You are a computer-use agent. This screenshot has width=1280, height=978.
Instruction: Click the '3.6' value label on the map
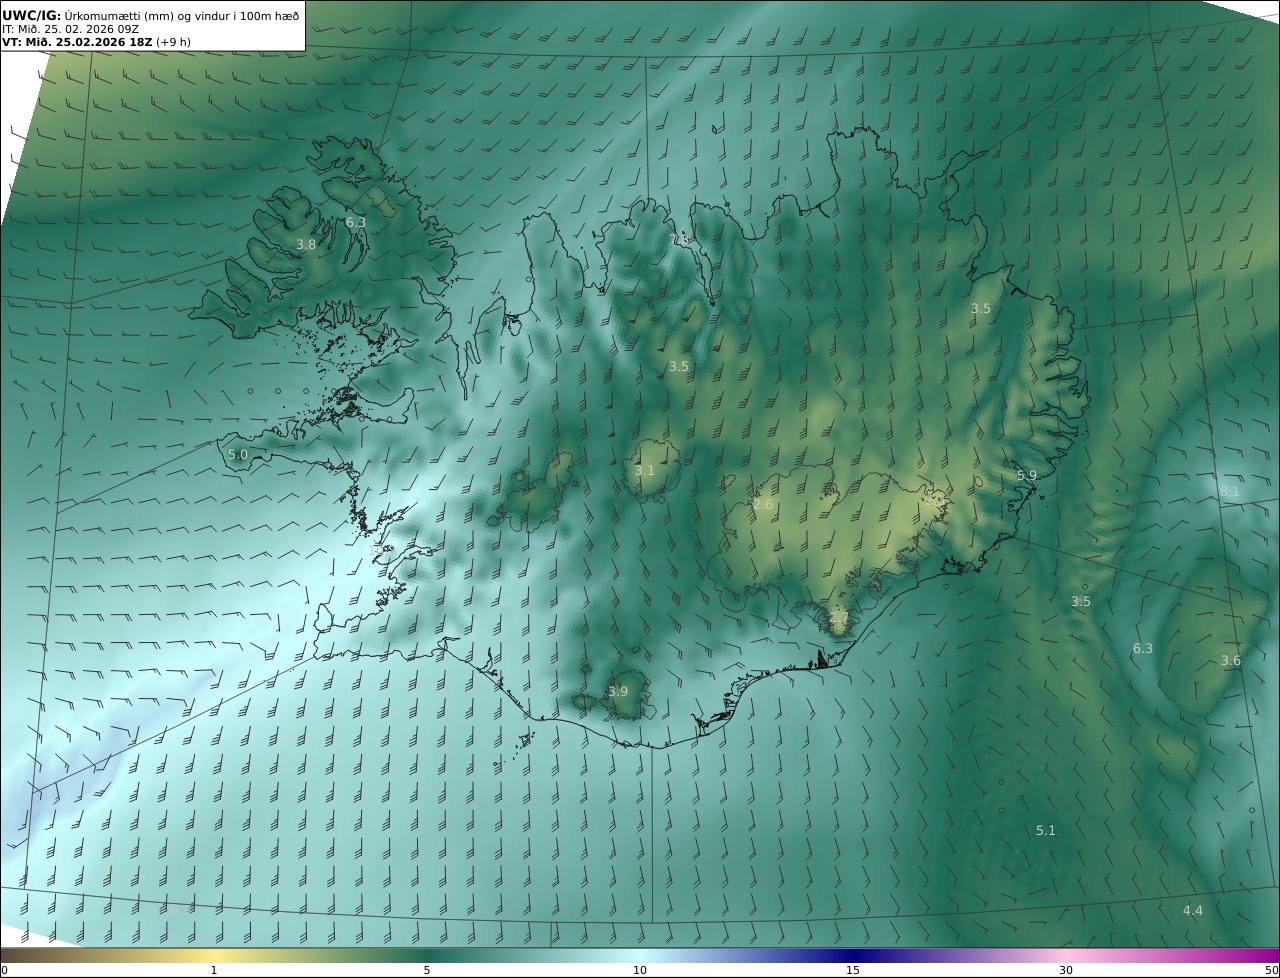pyautogui.click(x=1231, y=660)
